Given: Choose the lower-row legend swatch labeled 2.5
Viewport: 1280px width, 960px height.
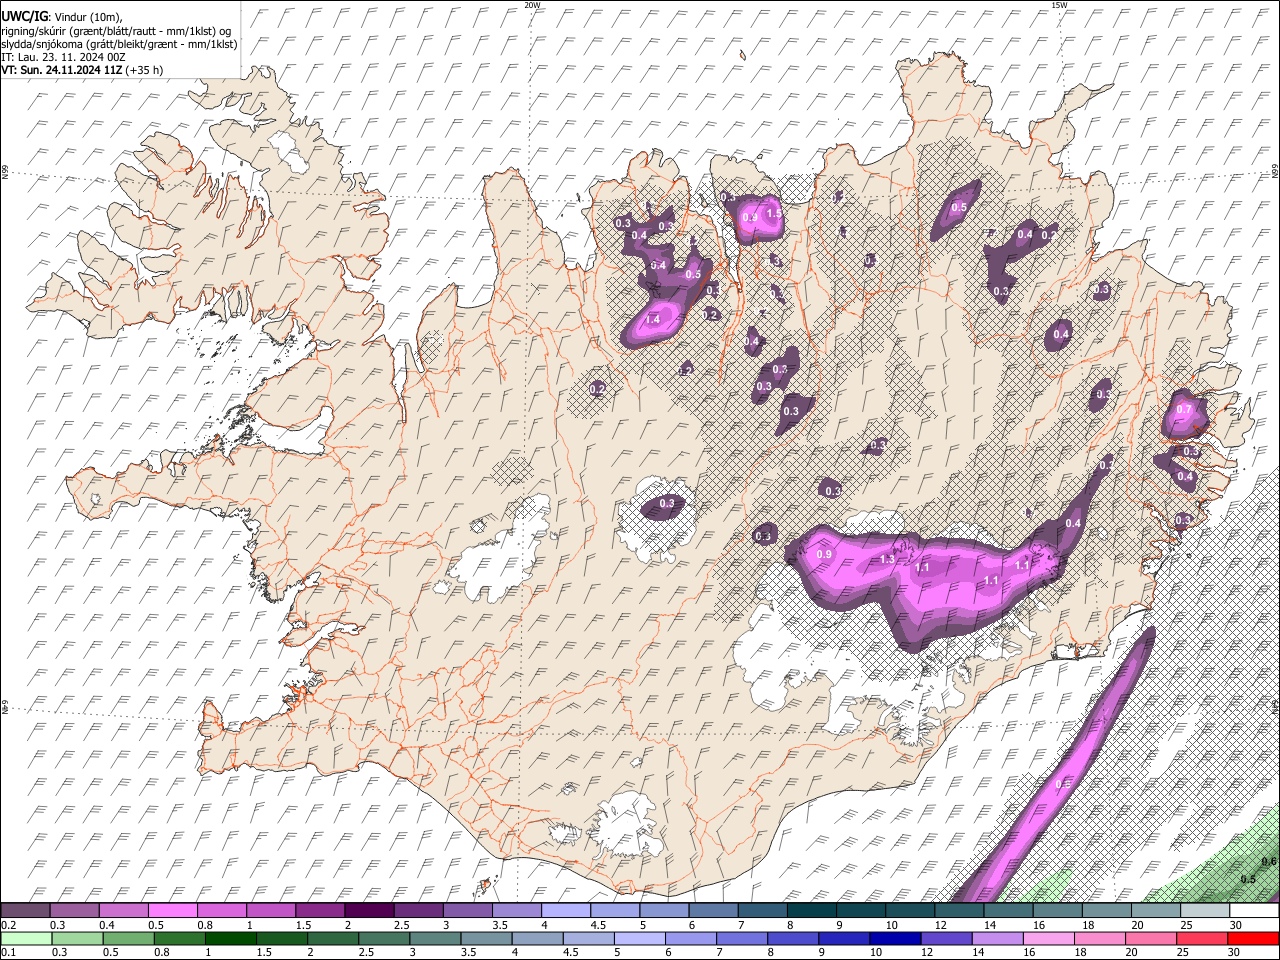Looking at the screenshot, I should [383, 938].
